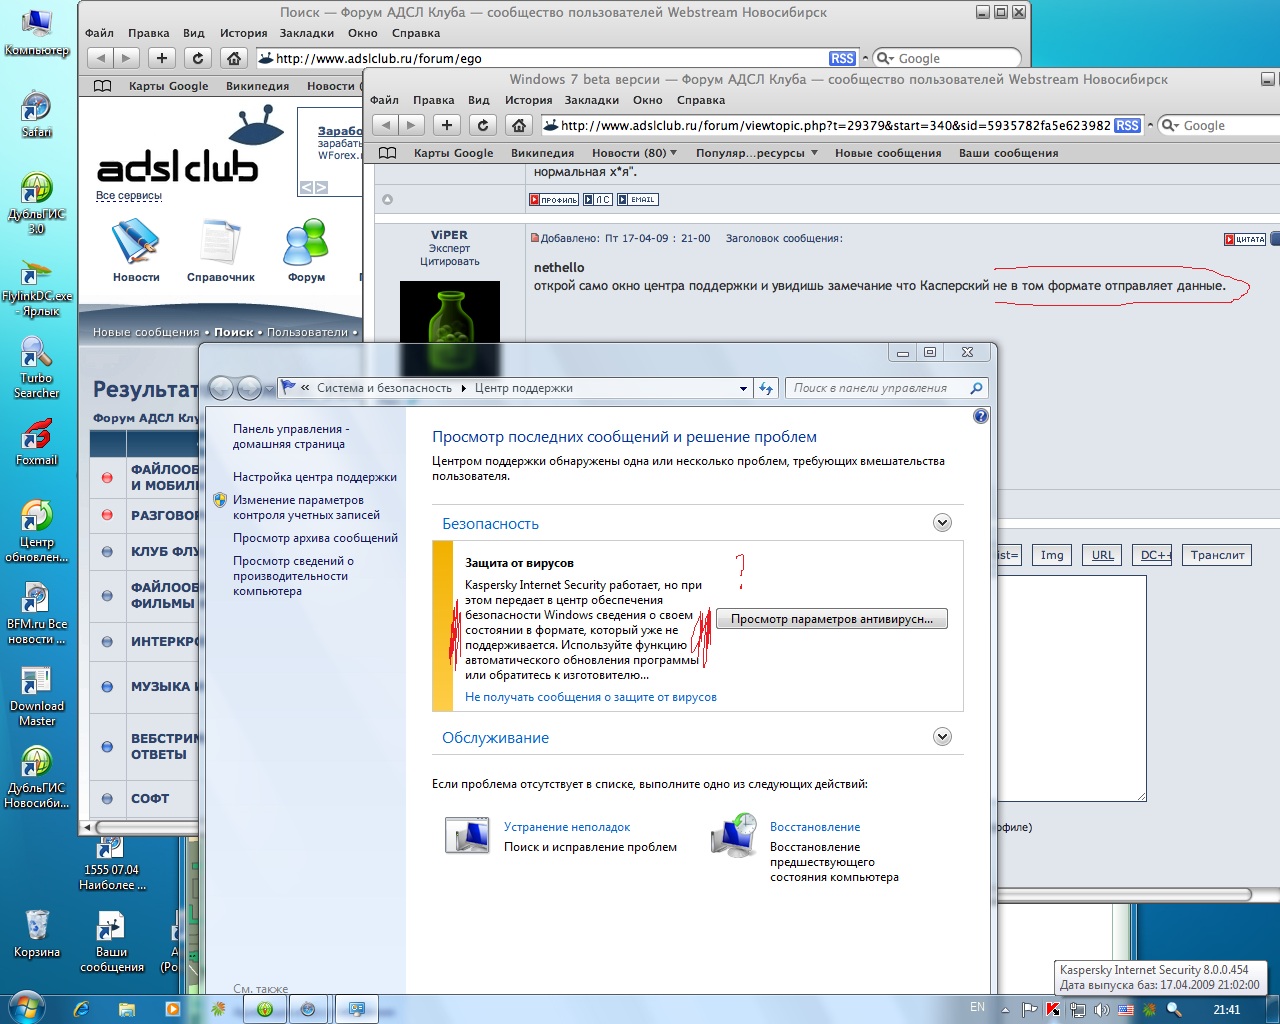
Task: Open the Новости (80) bookmarks dropdown
Action: pos(634,153)
